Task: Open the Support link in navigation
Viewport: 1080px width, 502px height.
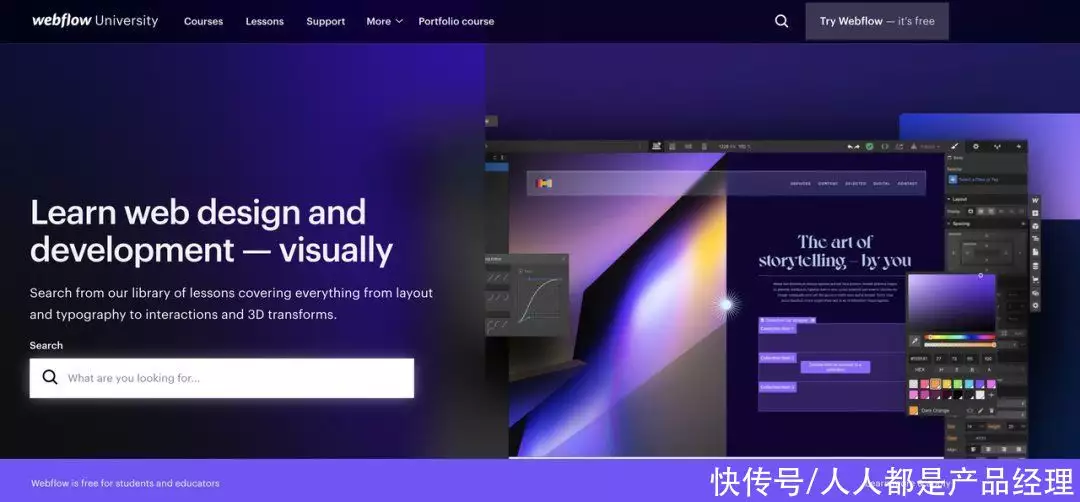Action: point(326,21)
